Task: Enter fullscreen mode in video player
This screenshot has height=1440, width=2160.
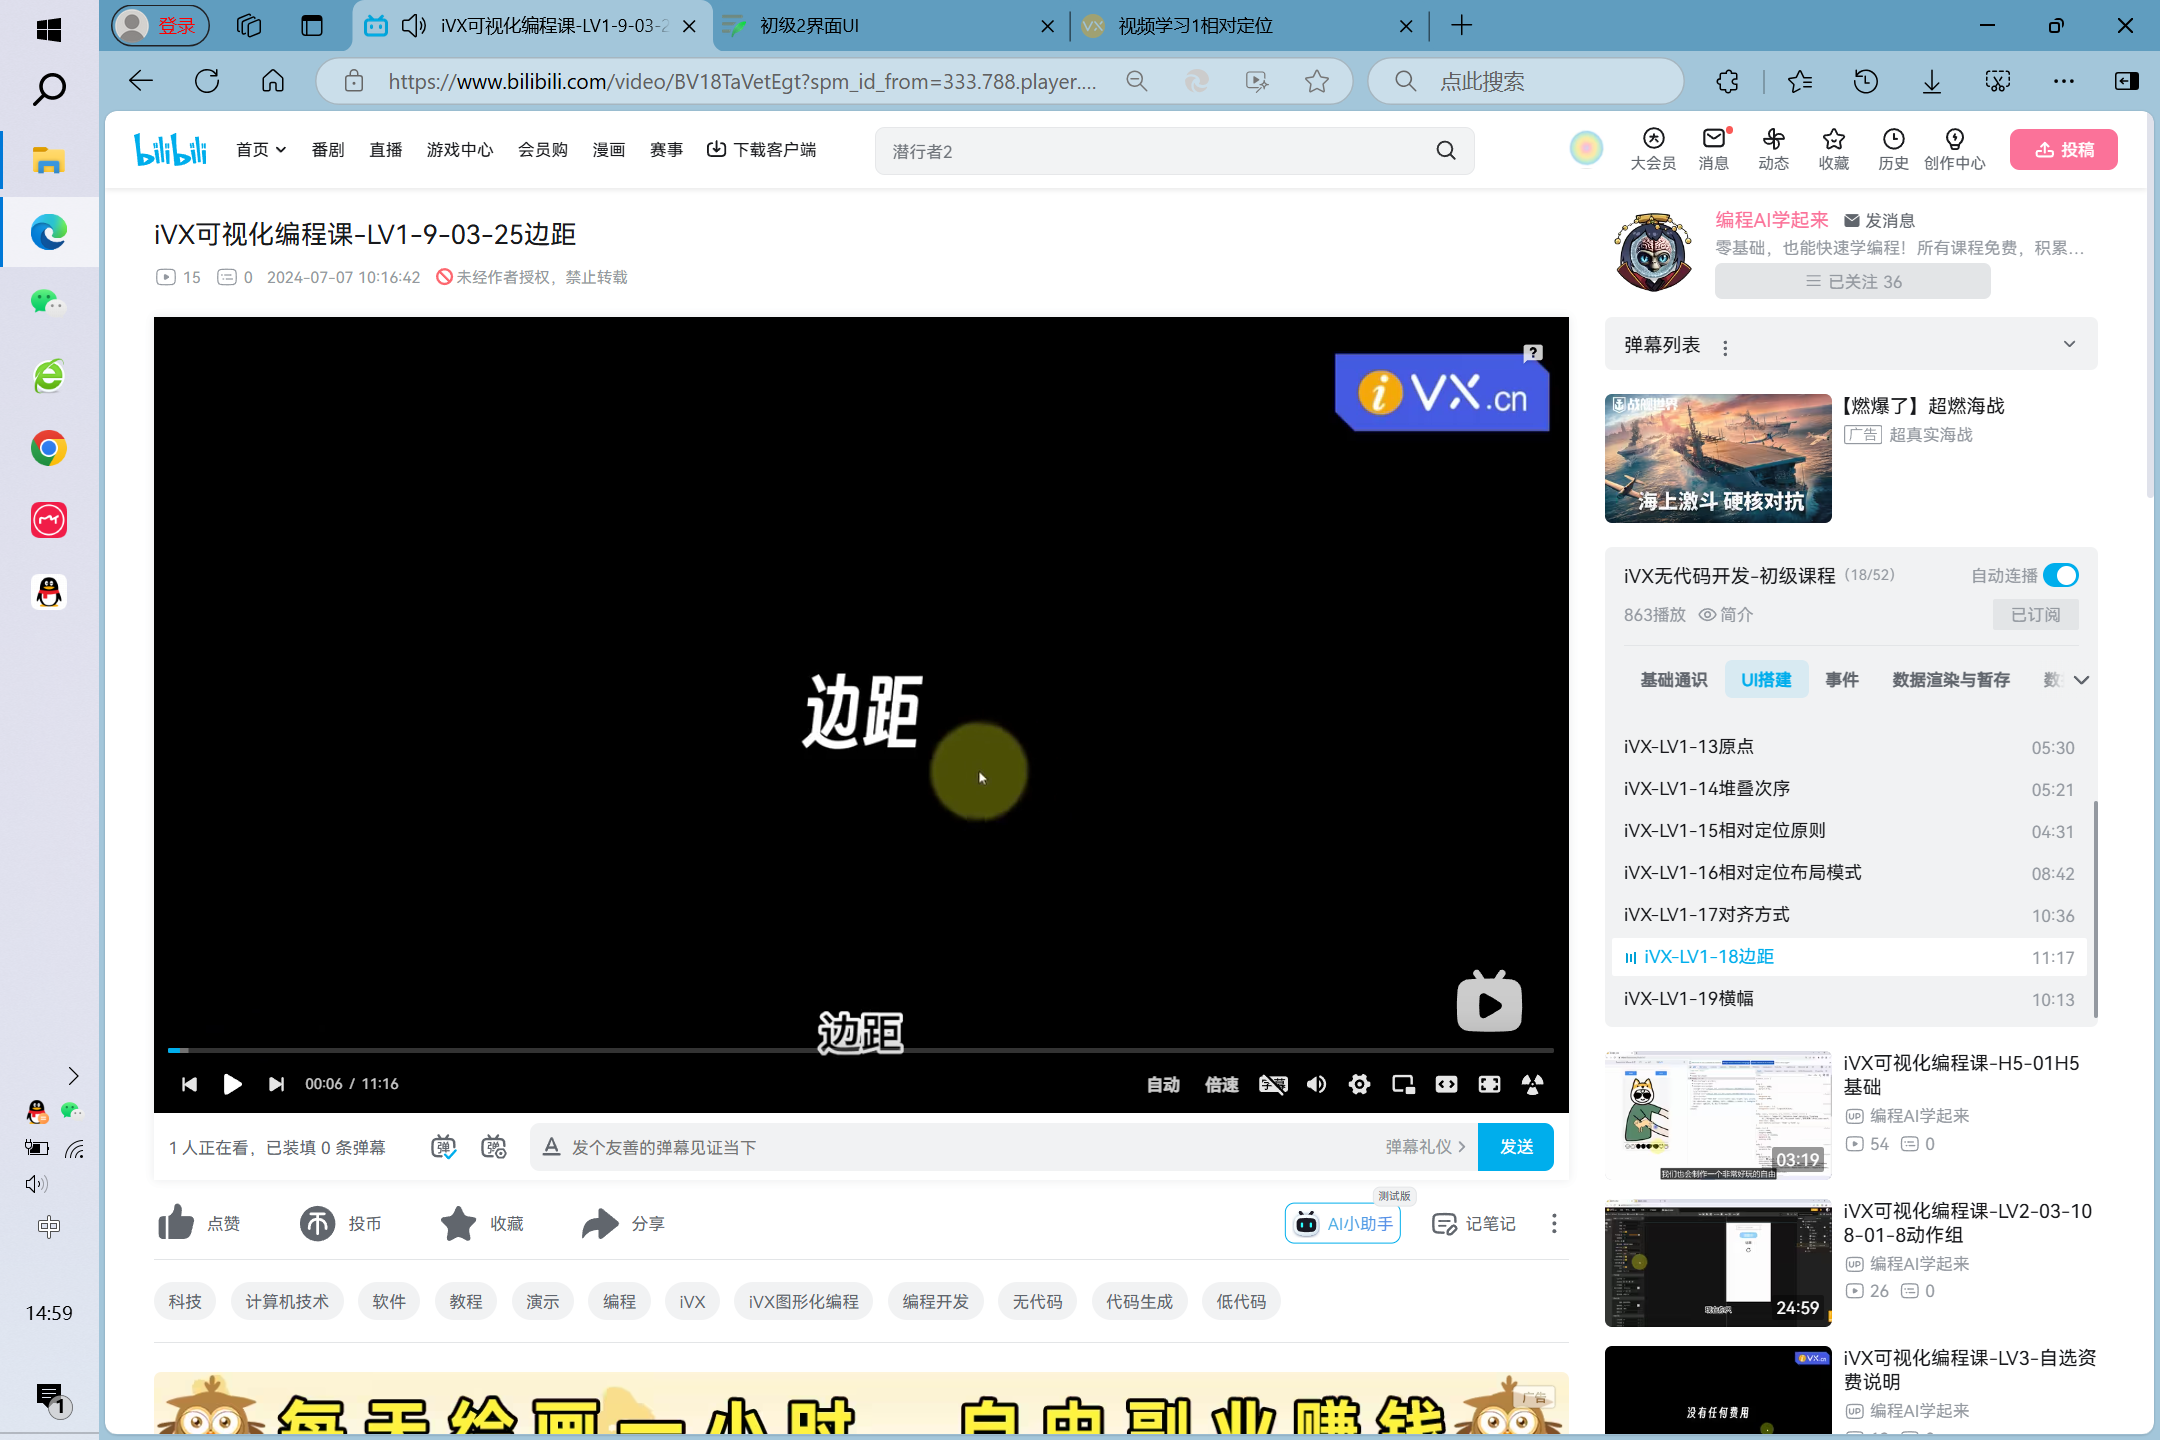Action: point(1489,1084)
